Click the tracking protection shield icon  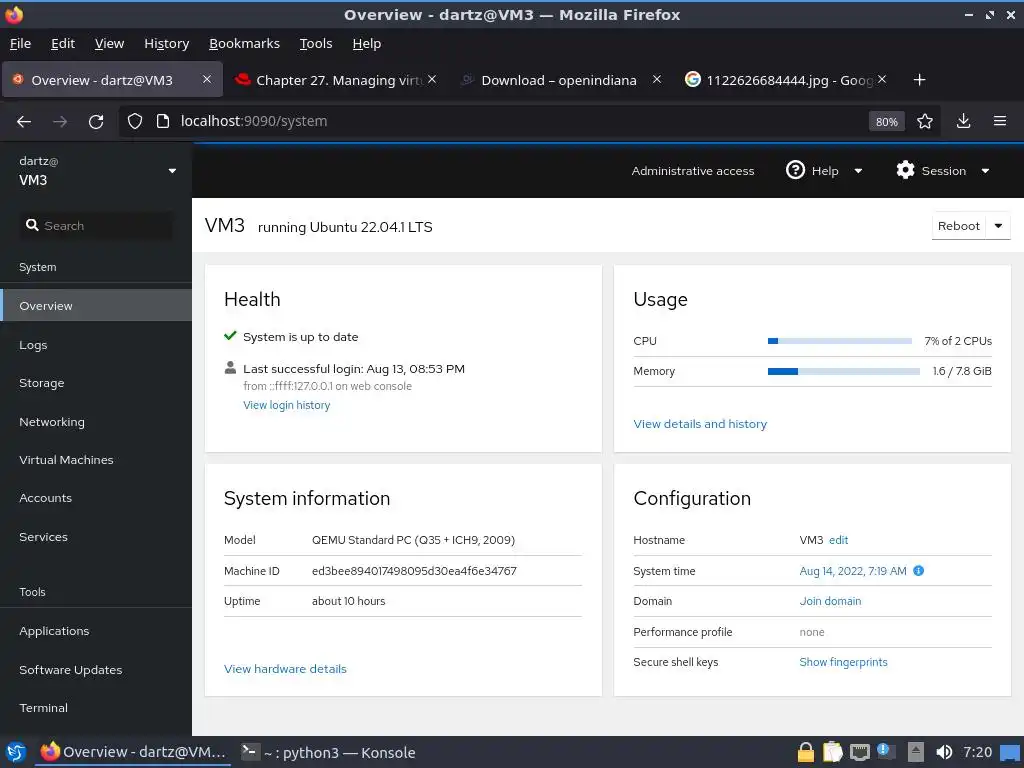pyautogui.click(x=135, y=121)
